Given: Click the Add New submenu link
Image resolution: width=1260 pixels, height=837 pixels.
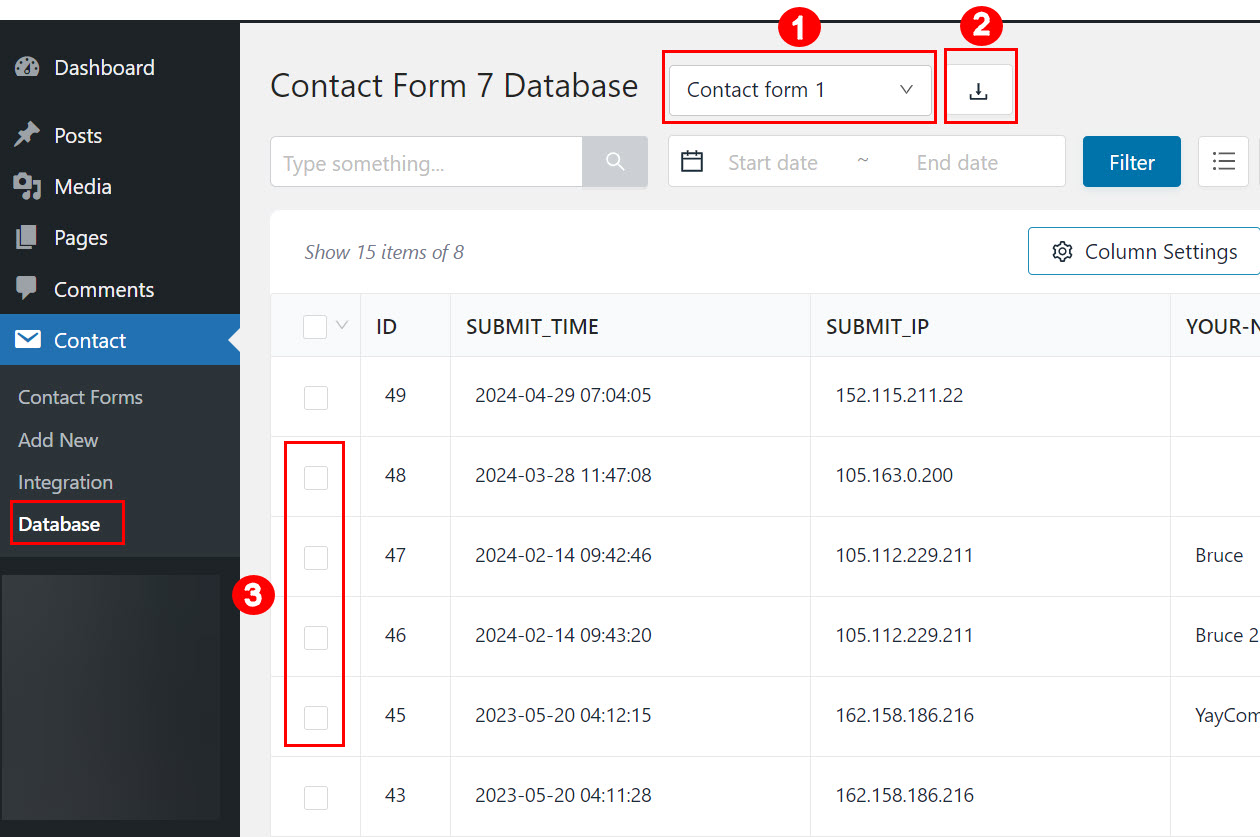Looking at the screenshot, I should click(x=58, y=440).
